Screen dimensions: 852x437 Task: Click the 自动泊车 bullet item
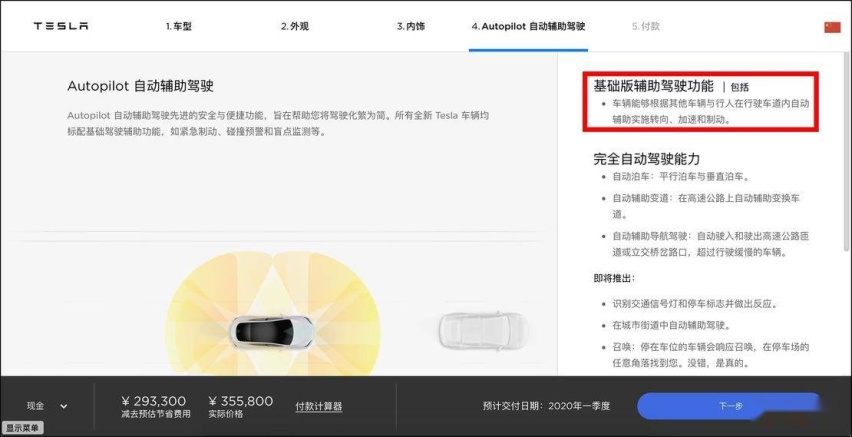coord(681,177)
